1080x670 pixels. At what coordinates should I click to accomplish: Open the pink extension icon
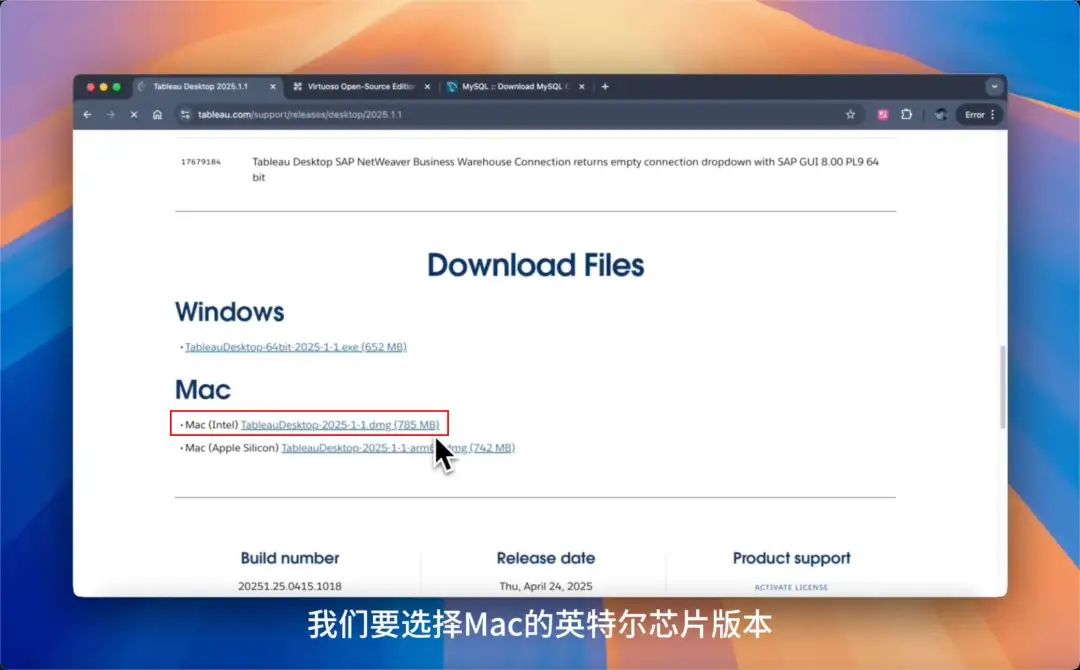883,115
